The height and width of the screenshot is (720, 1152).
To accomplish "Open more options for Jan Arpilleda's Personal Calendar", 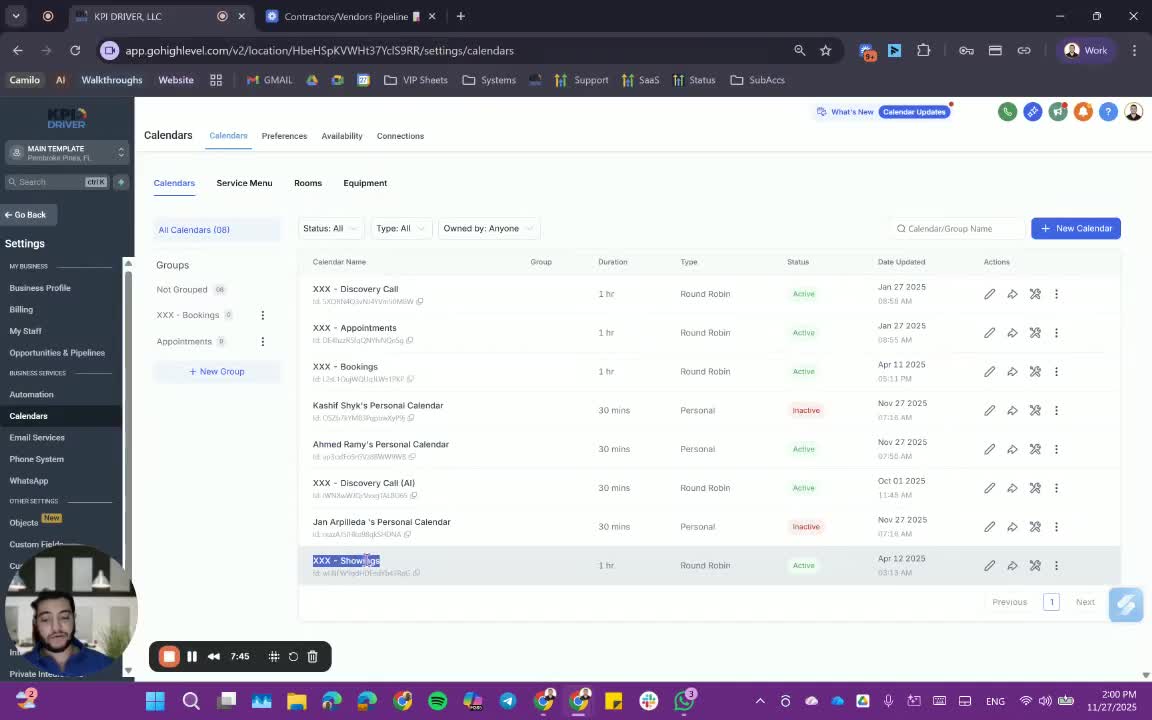I will pos(1056,527).
